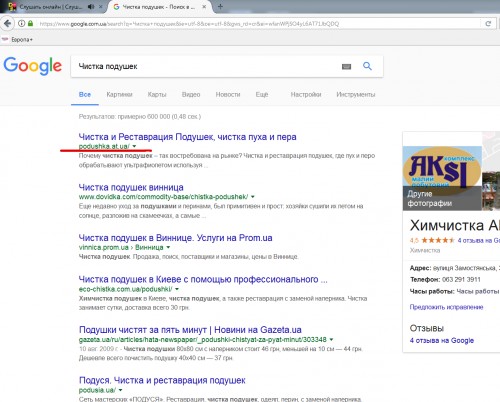500x402 pixels.
Task: Click the browser address bar URL
Action: (x=189, y=24)
